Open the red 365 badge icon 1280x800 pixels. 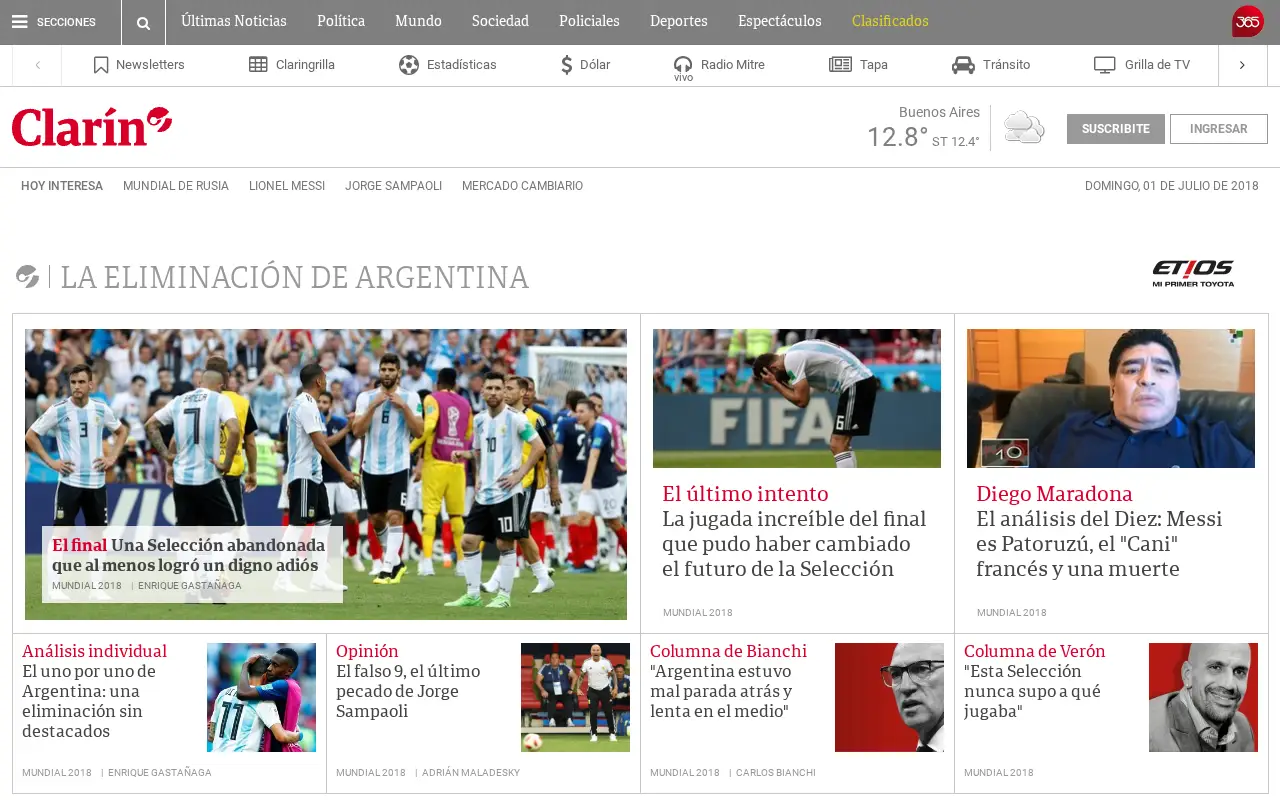tap(1248, 21)
